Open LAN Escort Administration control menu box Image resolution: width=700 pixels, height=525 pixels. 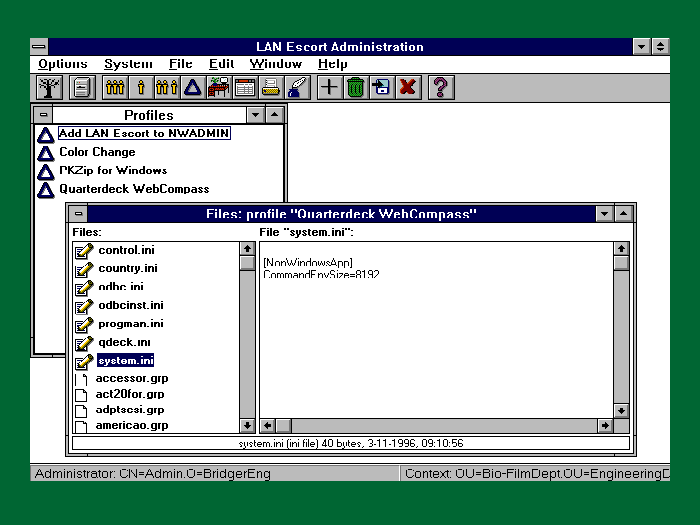39,46
